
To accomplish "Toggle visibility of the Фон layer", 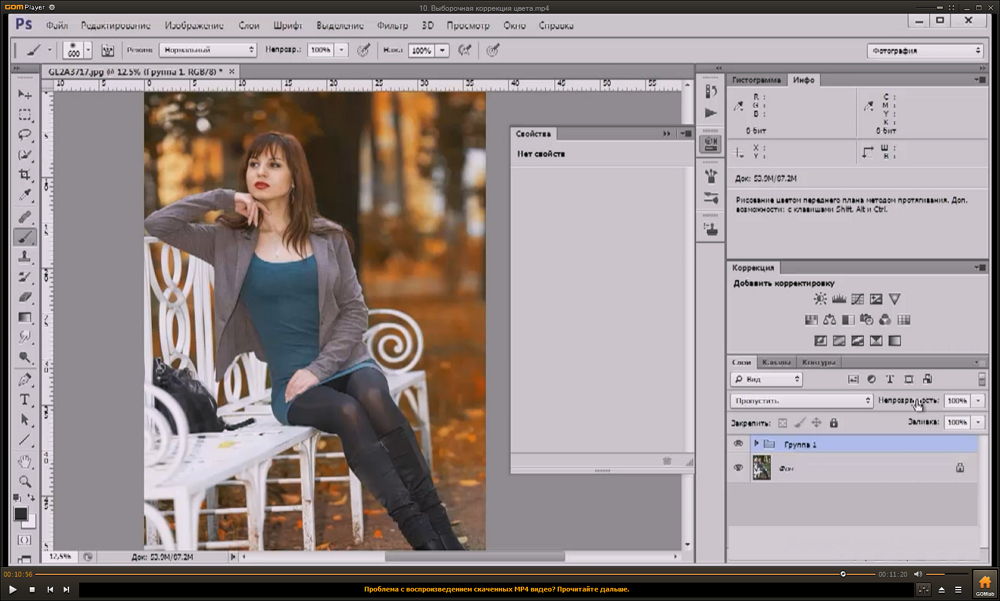I will 739,467.
